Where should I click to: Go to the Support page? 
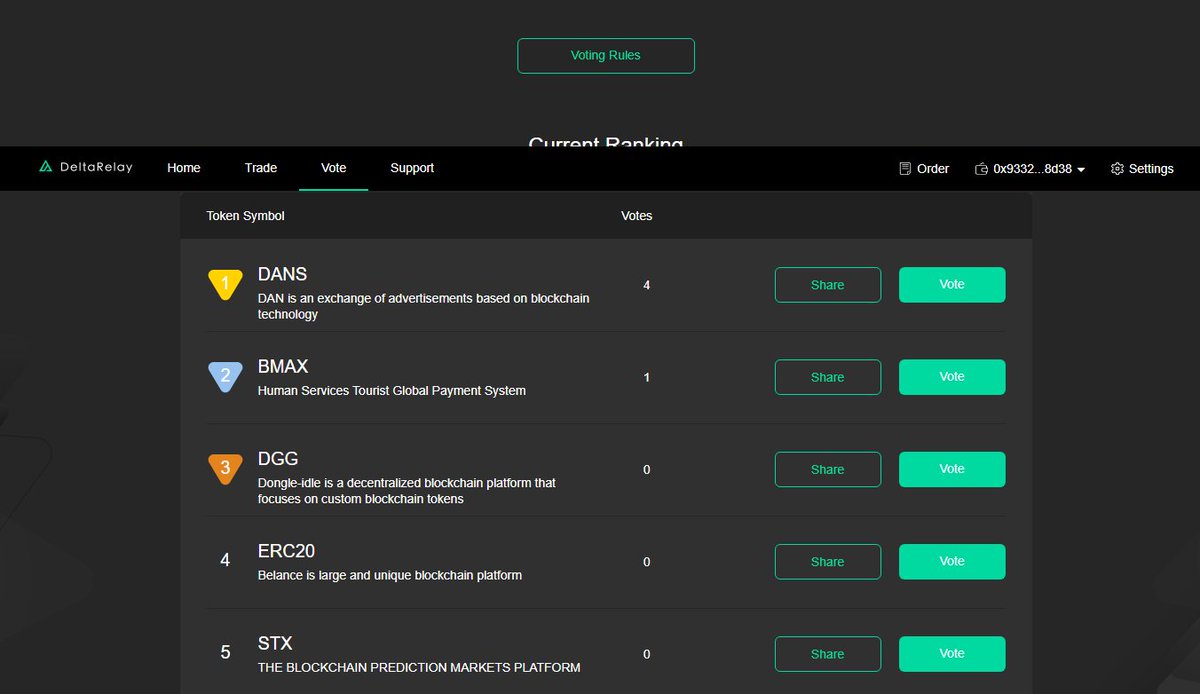(x=412, y=168)
